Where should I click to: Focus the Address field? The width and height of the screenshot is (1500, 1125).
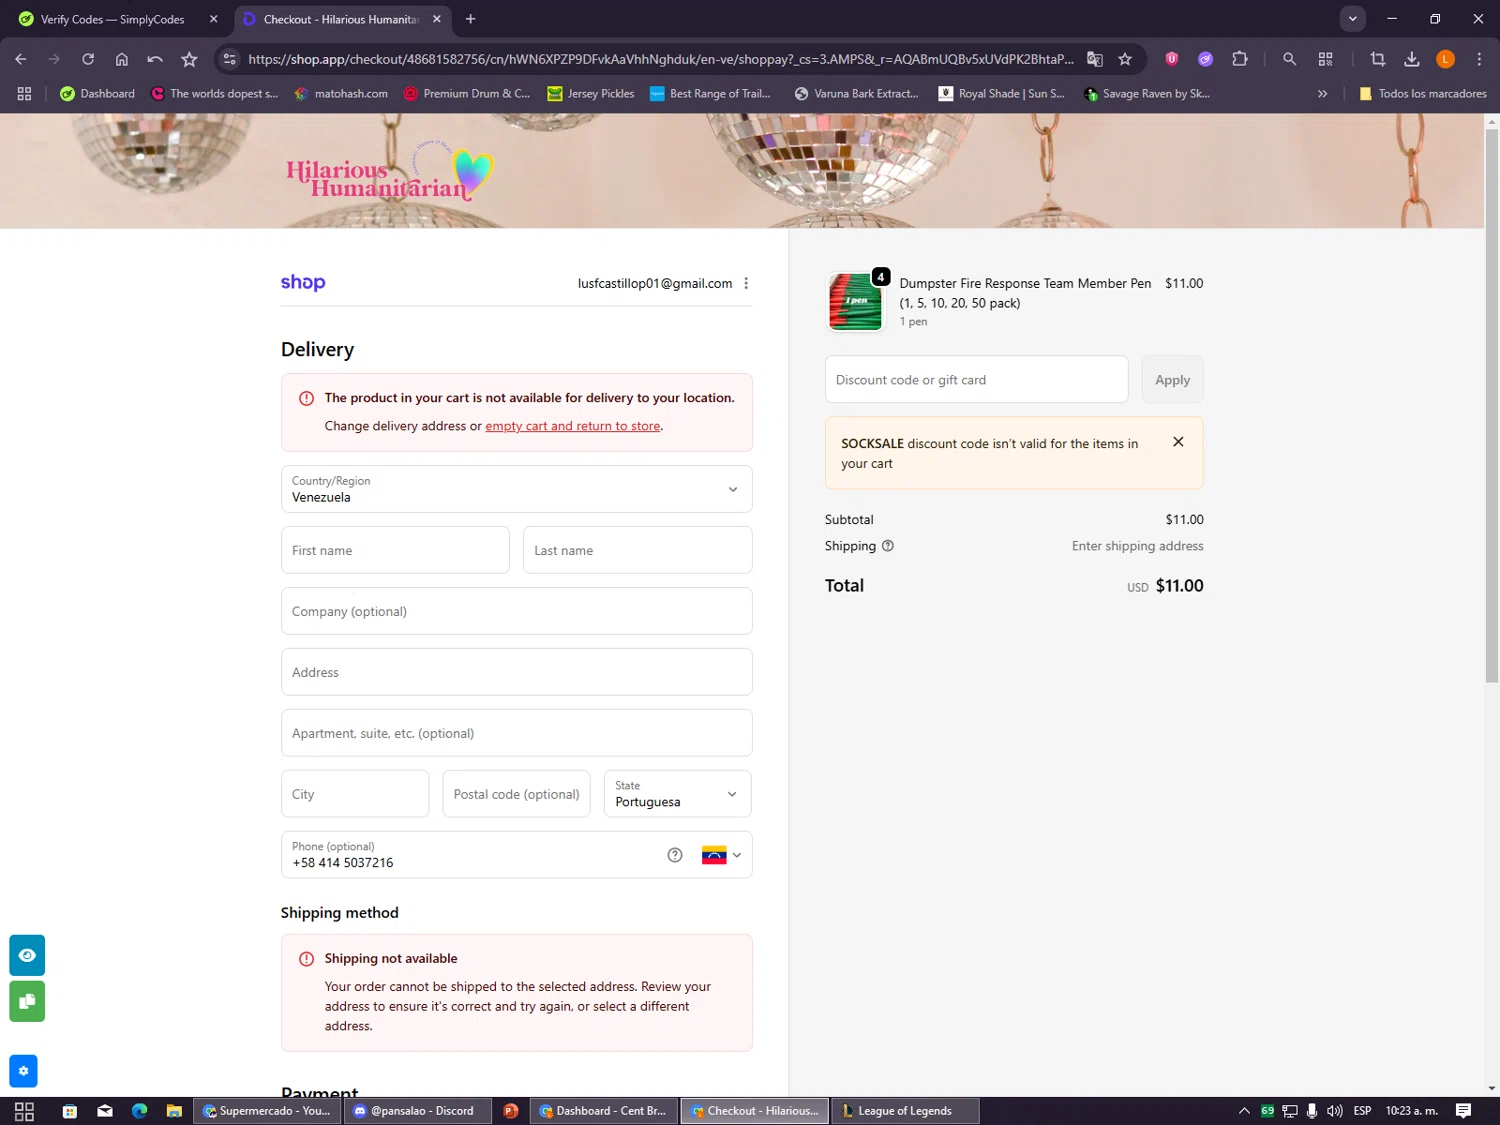click(516, 672)
